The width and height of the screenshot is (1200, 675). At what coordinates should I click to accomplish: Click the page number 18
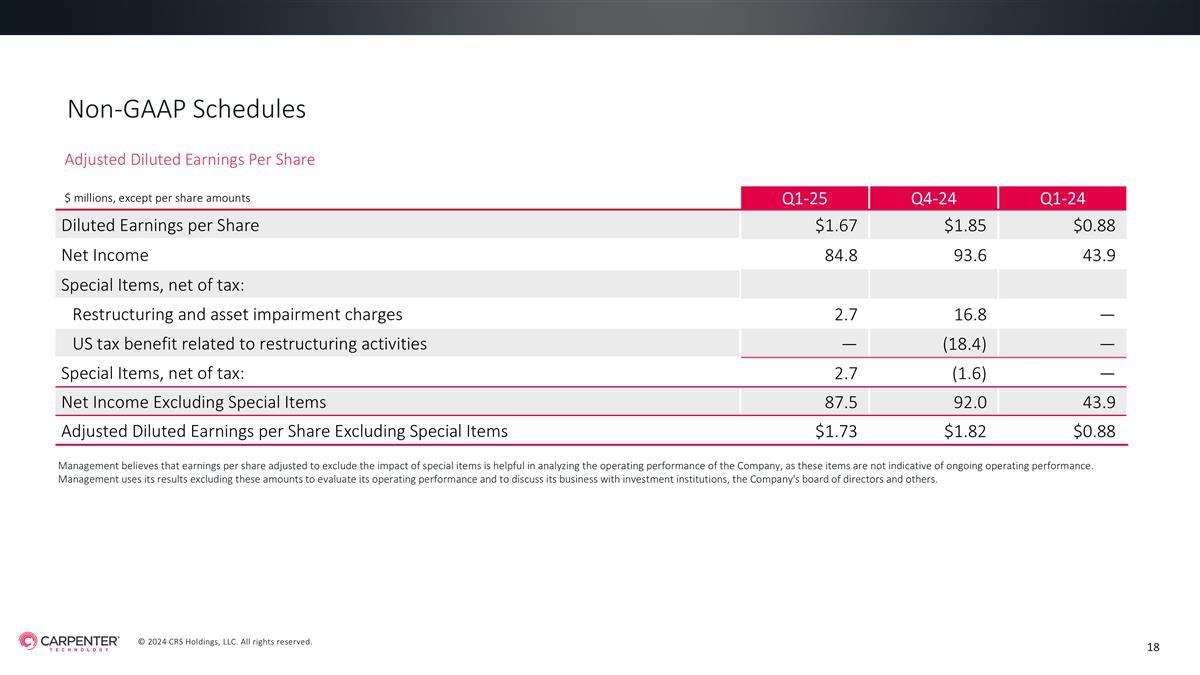tap(1153, 648)
